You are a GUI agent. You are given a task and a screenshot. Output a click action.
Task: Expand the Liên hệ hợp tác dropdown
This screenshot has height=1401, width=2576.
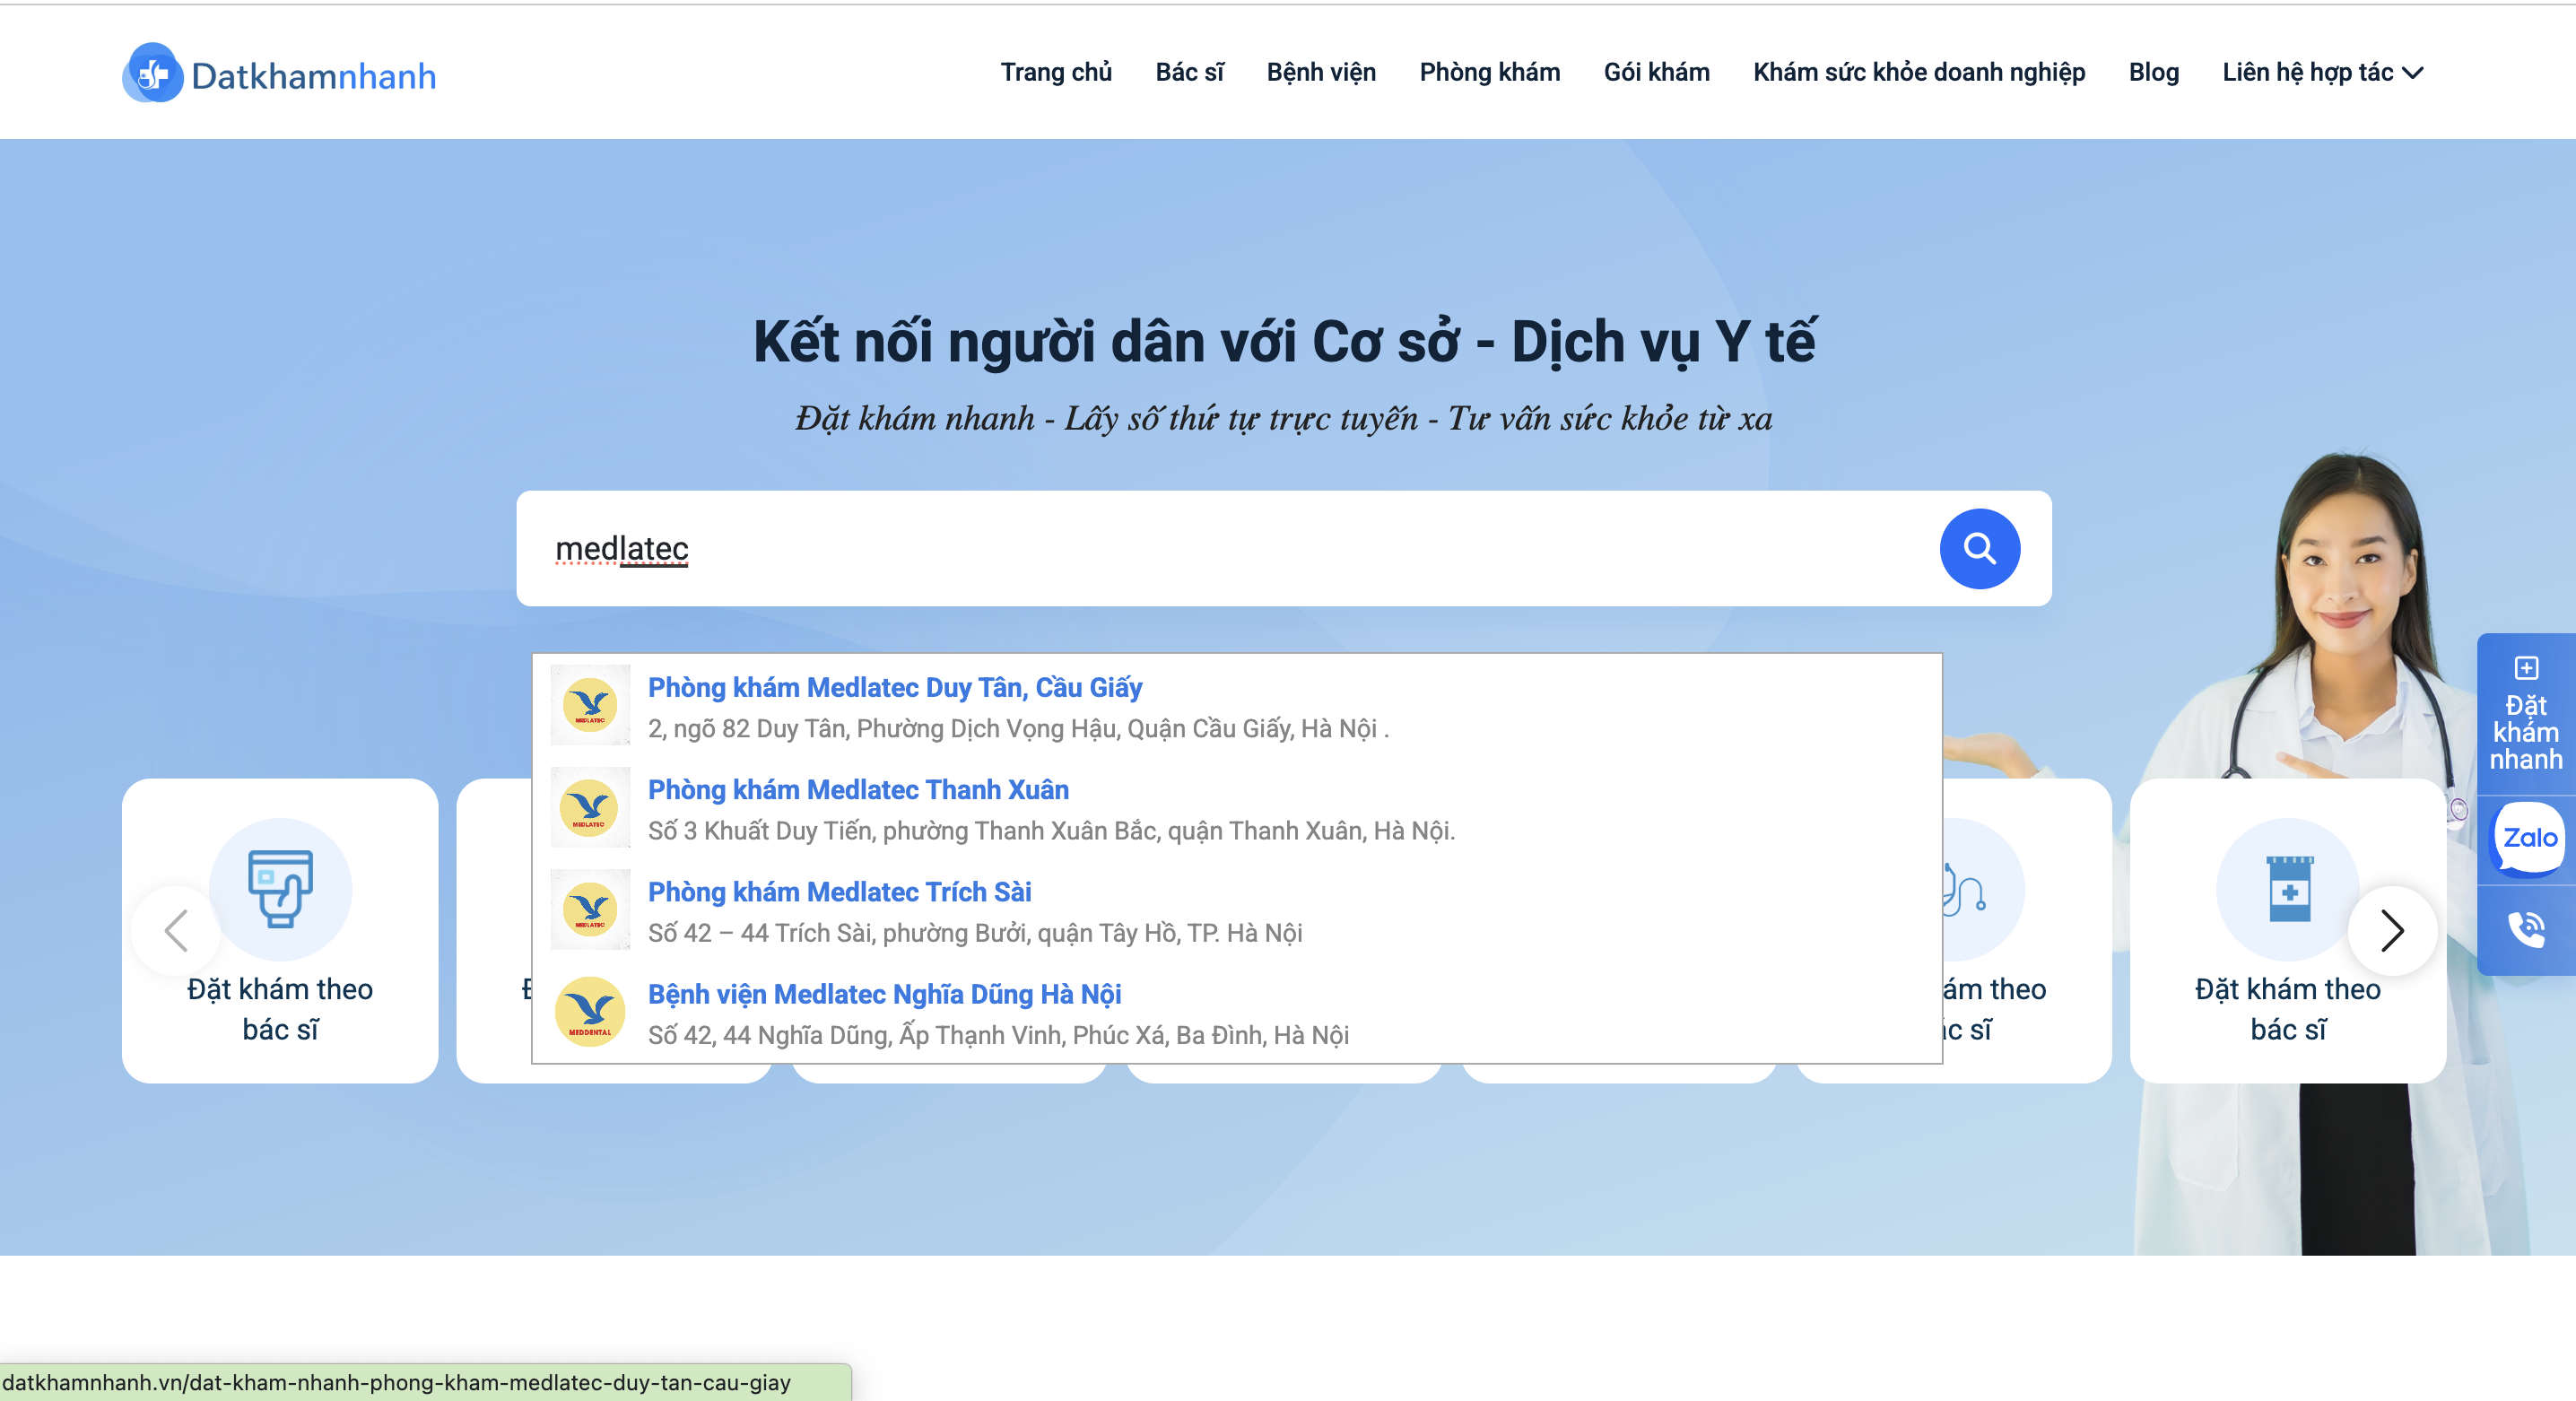pos(2322,72)
